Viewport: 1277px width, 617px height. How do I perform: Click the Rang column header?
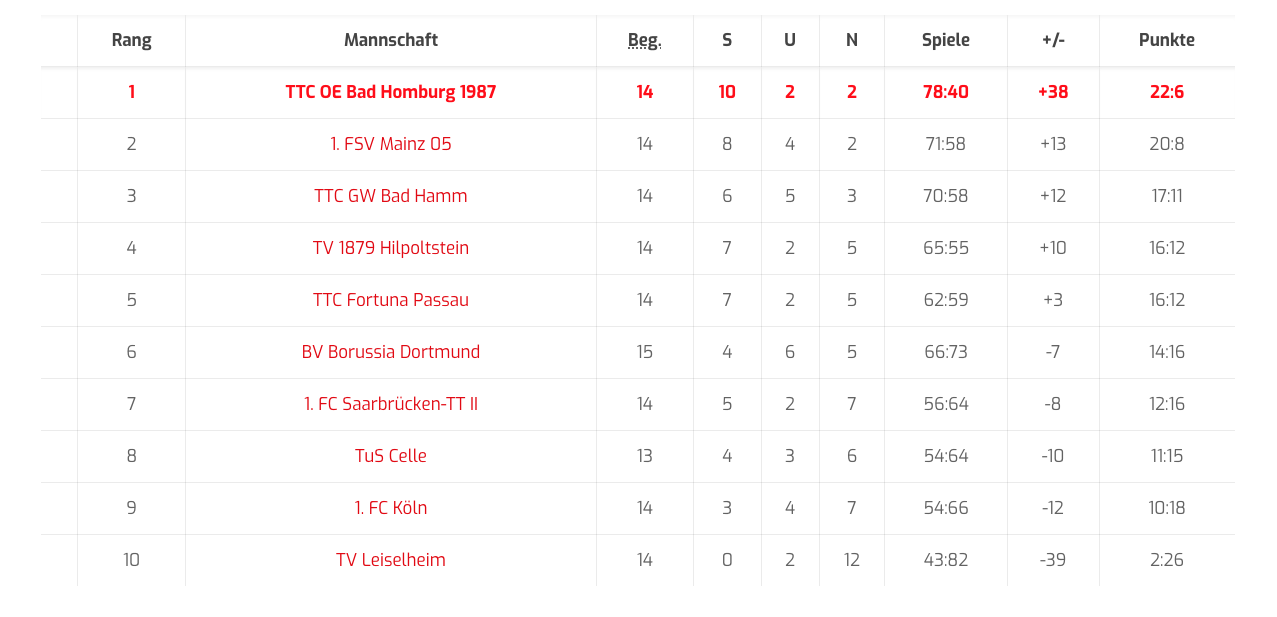(x=131, y=40)
